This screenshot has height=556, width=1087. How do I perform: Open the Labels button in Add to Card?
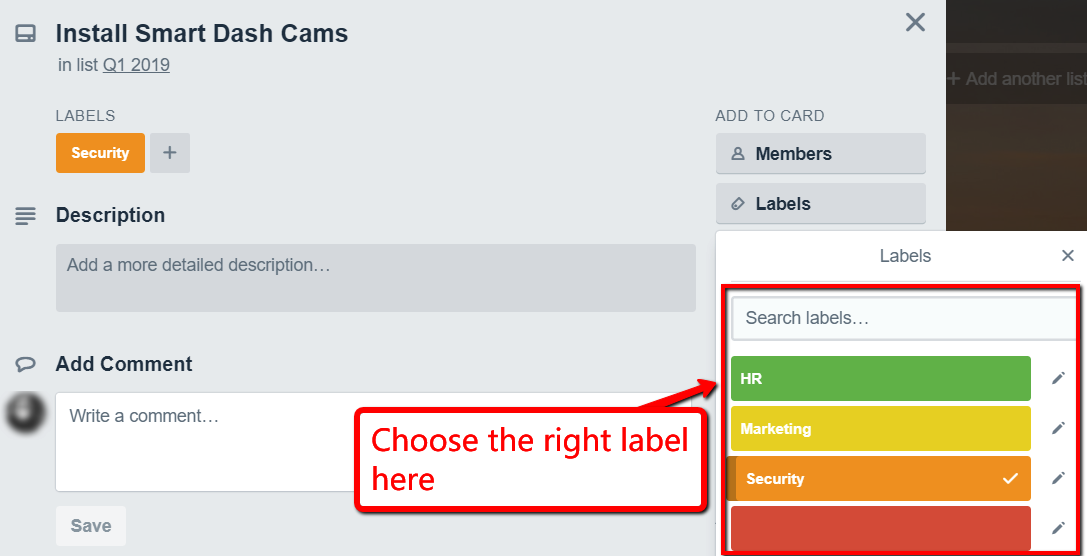click(820, 204)
